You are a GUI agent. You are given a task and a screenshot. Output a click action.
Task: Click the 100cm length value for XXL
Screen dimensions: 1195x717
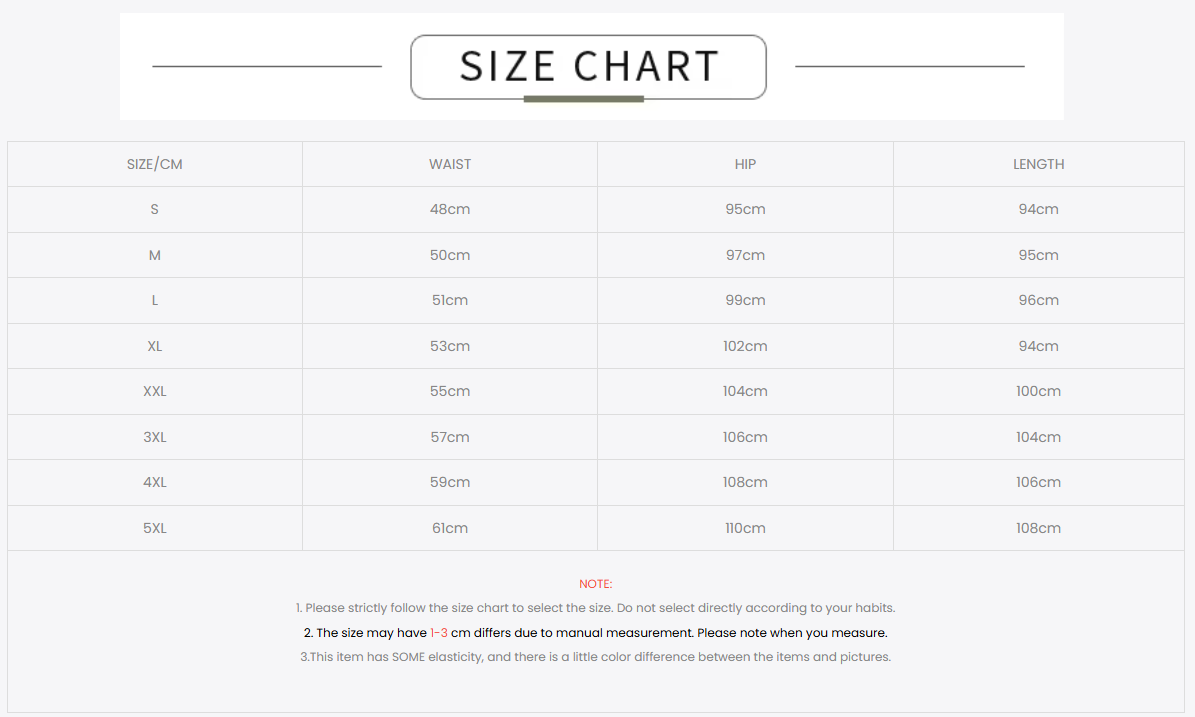click(1038, 391)
